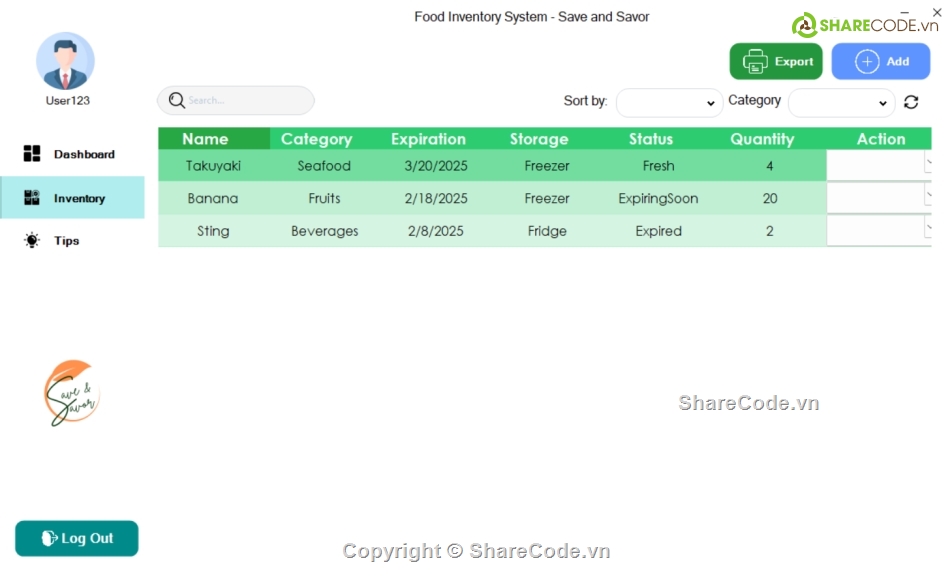Expand the Category filter dropdown
The height and width of the screenshot is (579, 950).
click(x=841, y=103)
